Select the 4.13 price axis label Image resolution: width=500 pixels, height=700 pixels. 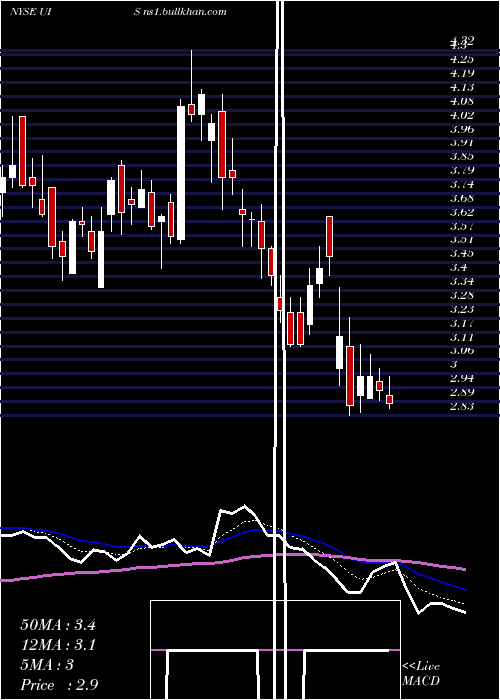click(462, 87)
